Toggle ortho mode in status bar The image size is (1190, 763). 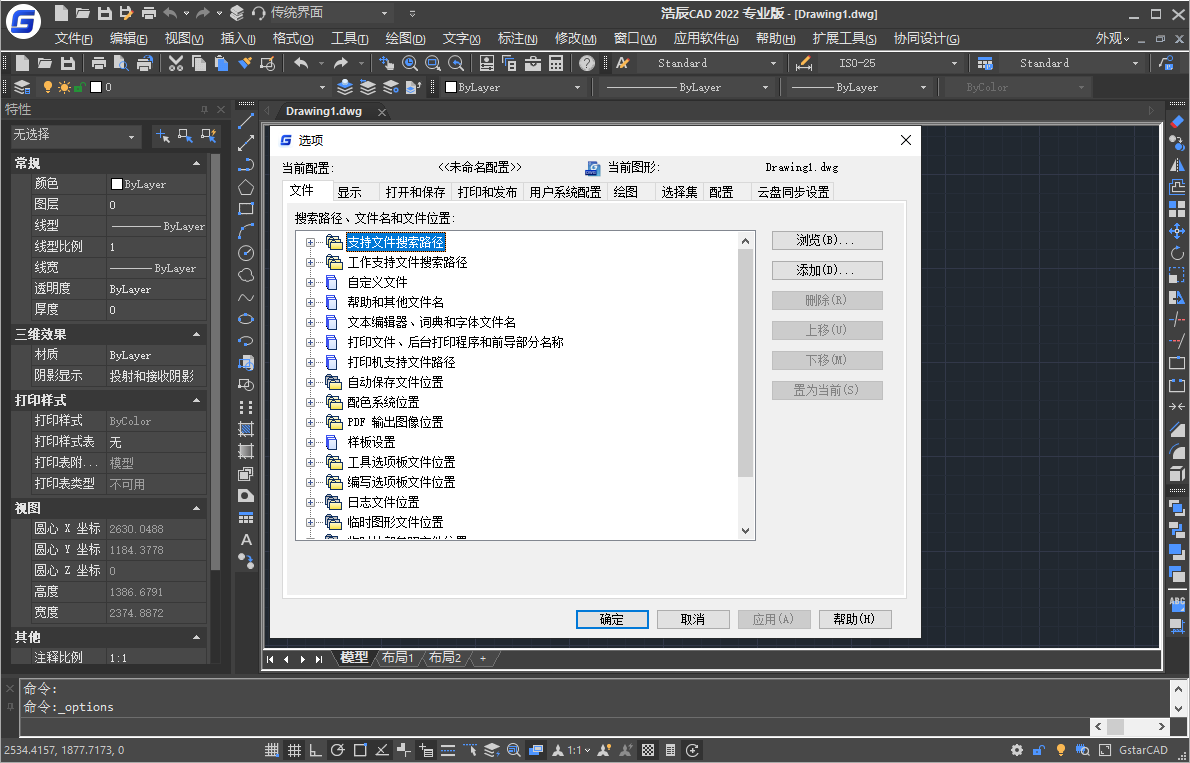tap(316, 750)
